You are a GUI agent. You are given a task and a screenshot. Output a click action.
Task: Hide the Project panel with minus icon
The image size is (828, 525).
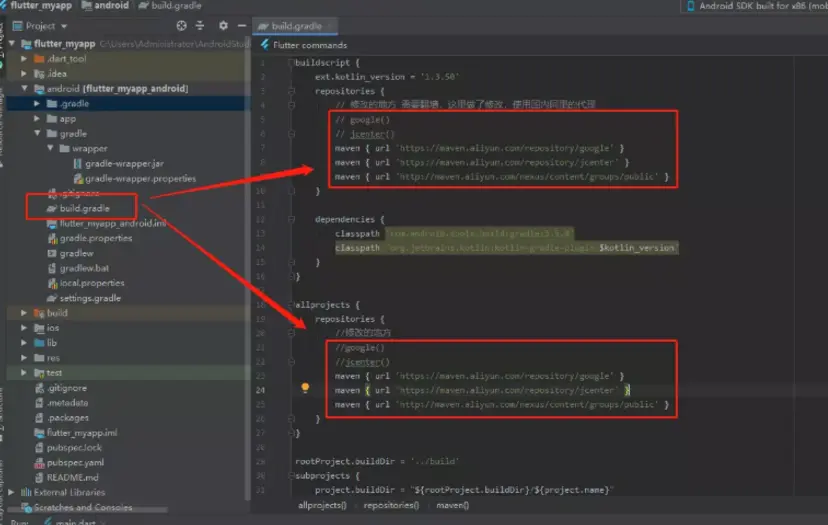point(242,25)
